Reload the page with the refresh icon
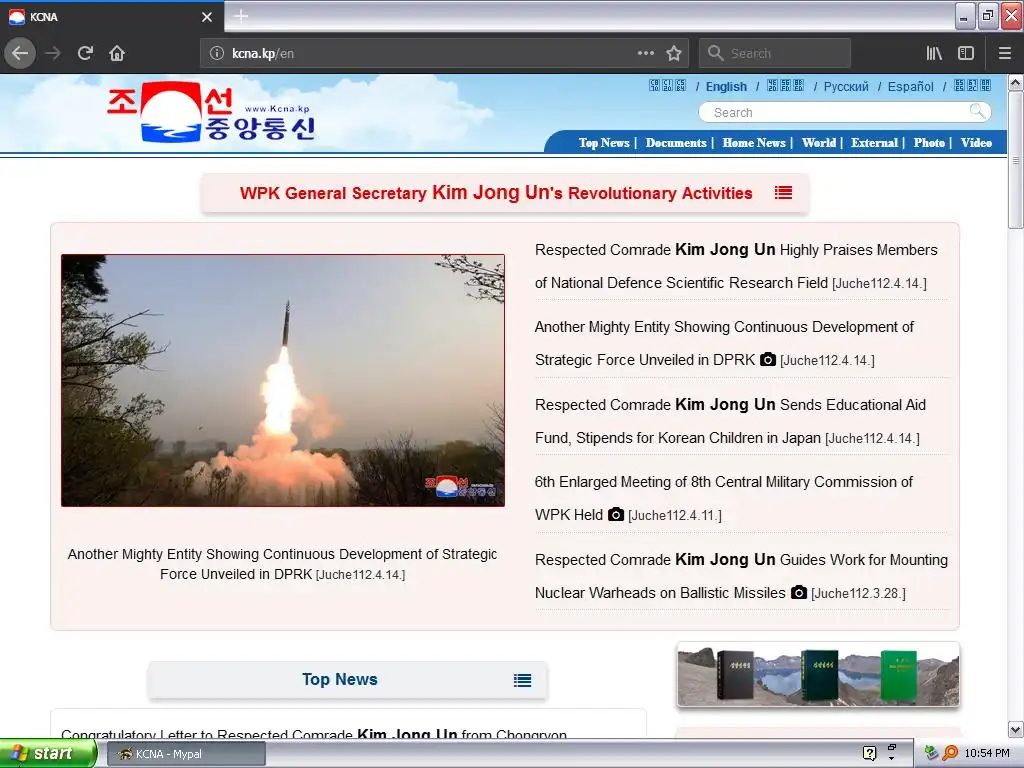The width and height of the screenshot is (1024, 768). pyautogui.click(x=85, y=53)
